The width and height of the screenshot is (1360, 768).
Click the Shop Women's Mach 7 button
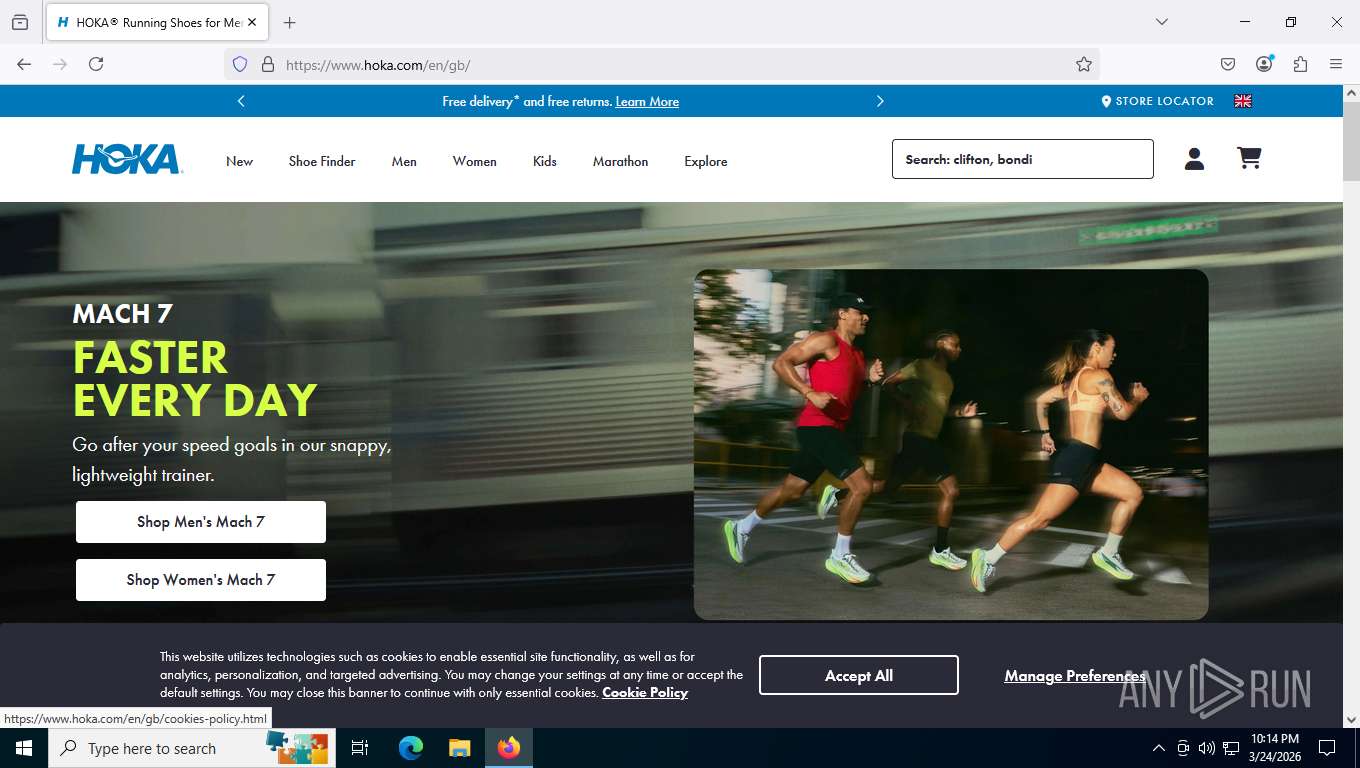[x=201, y=580]
